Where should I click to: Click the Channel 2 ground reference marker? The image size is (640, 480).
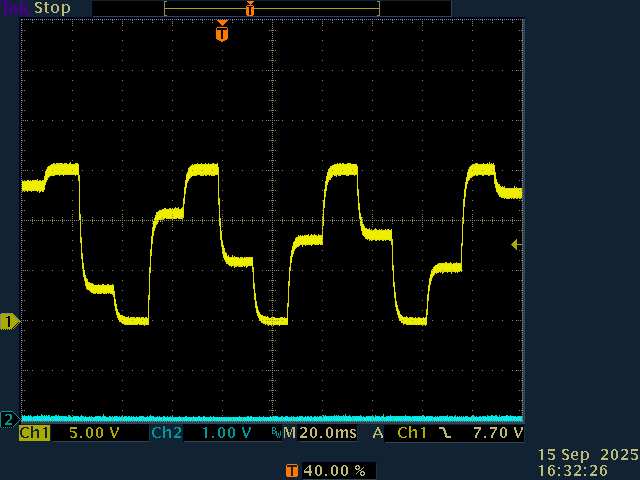point(9,418)
